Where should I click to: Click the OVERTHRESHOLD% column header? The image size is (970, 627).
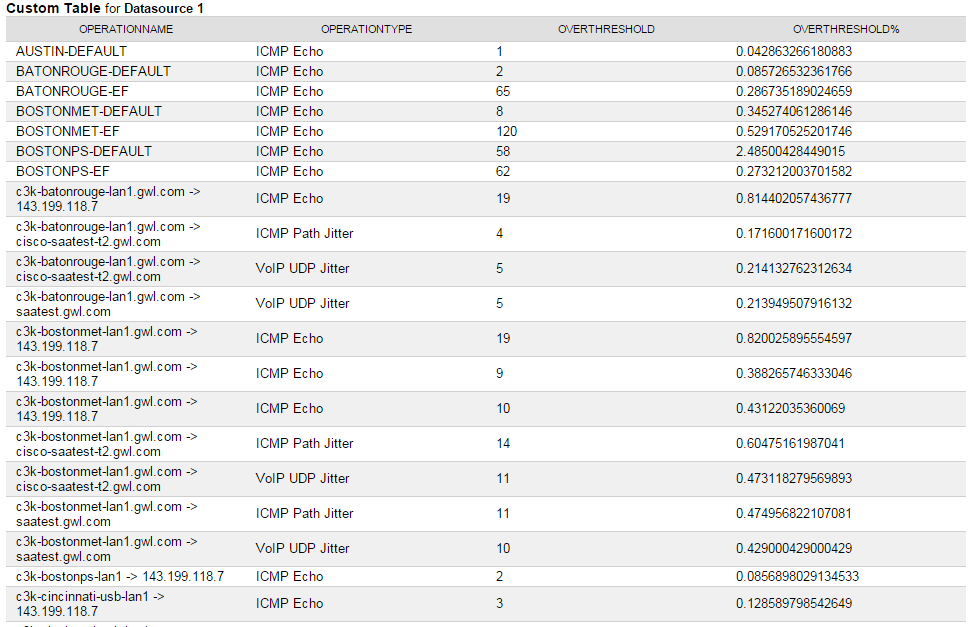point(846,29)
